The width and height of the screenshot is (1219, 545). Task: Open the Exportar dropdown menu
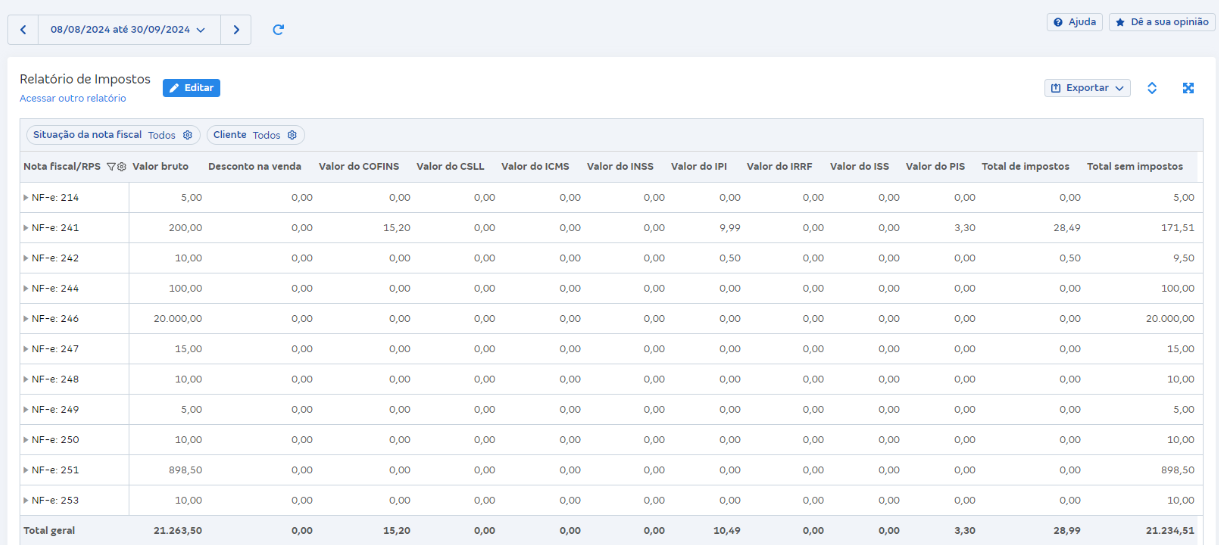(1087, 88)
